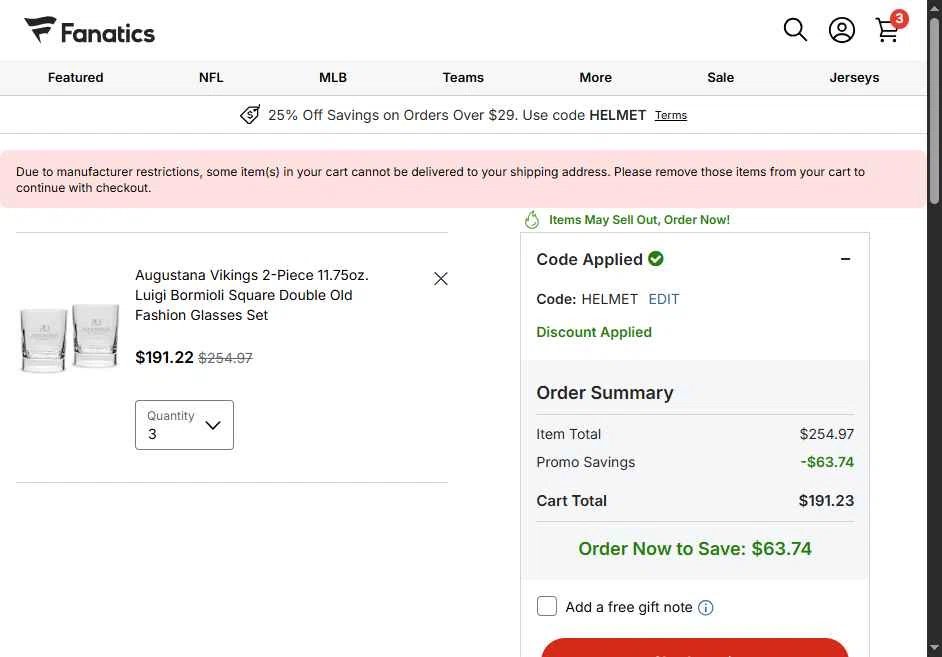The image size is (942, 657).
Task: Open the Quantity dropdown
Action: point(184,425)
